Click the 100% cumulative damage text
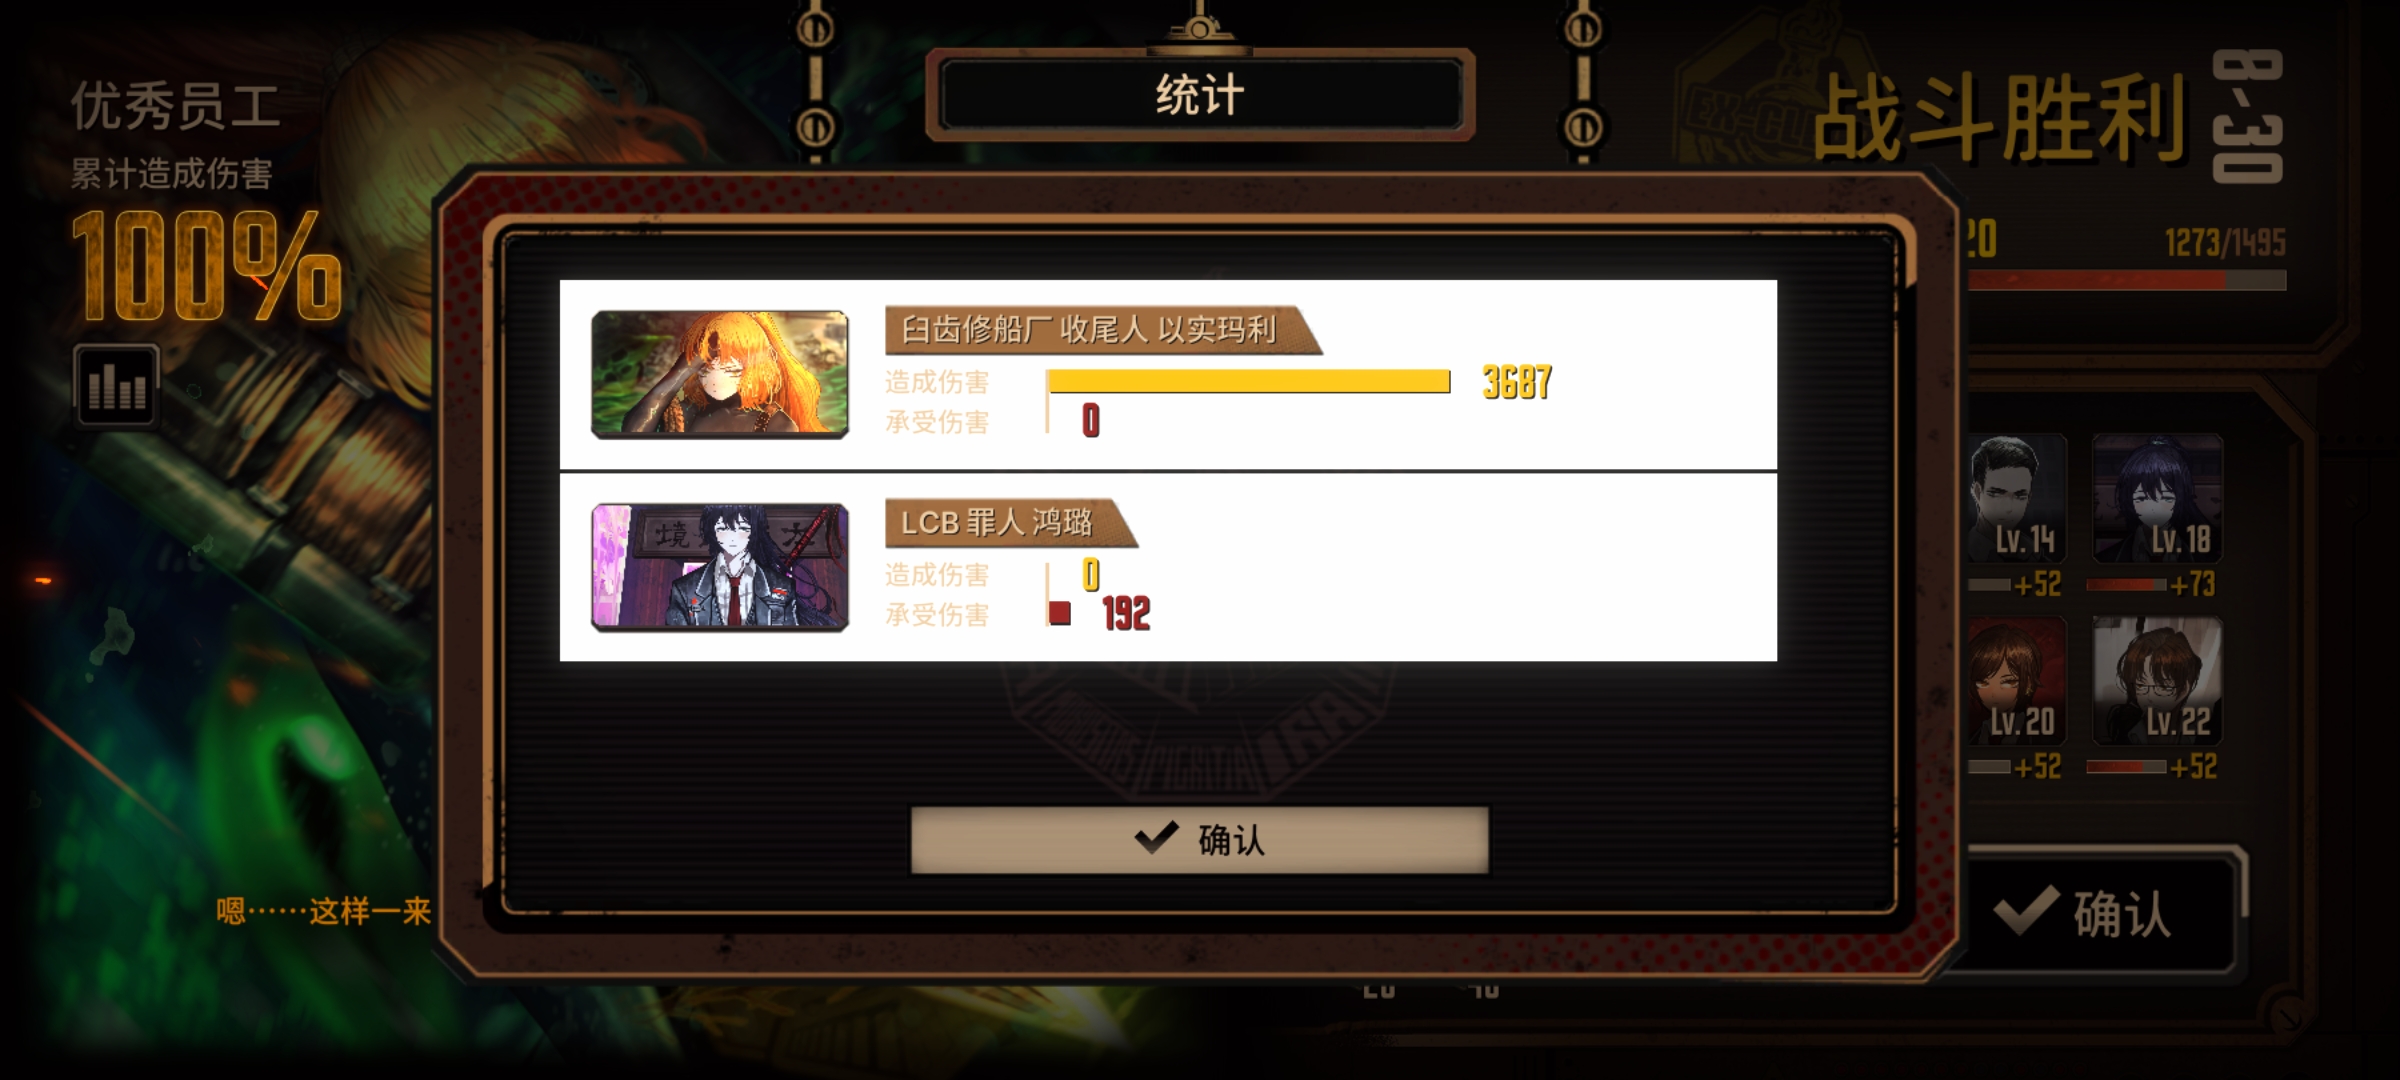This screenshot has width=2400, height=1080. pos(207,267)
